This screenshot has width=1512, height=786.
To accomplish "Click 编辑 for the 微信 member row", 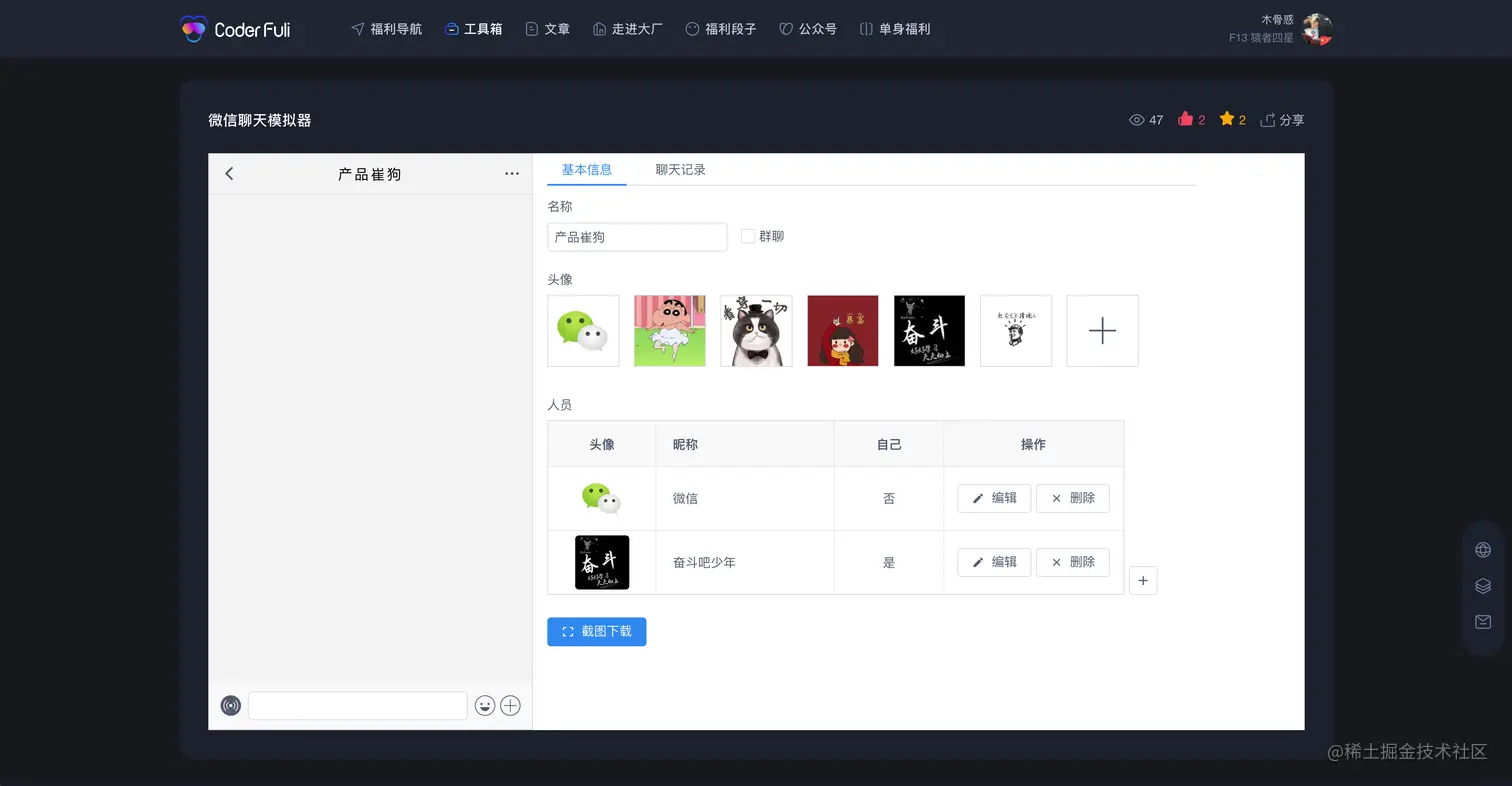I will pos(993,498).
